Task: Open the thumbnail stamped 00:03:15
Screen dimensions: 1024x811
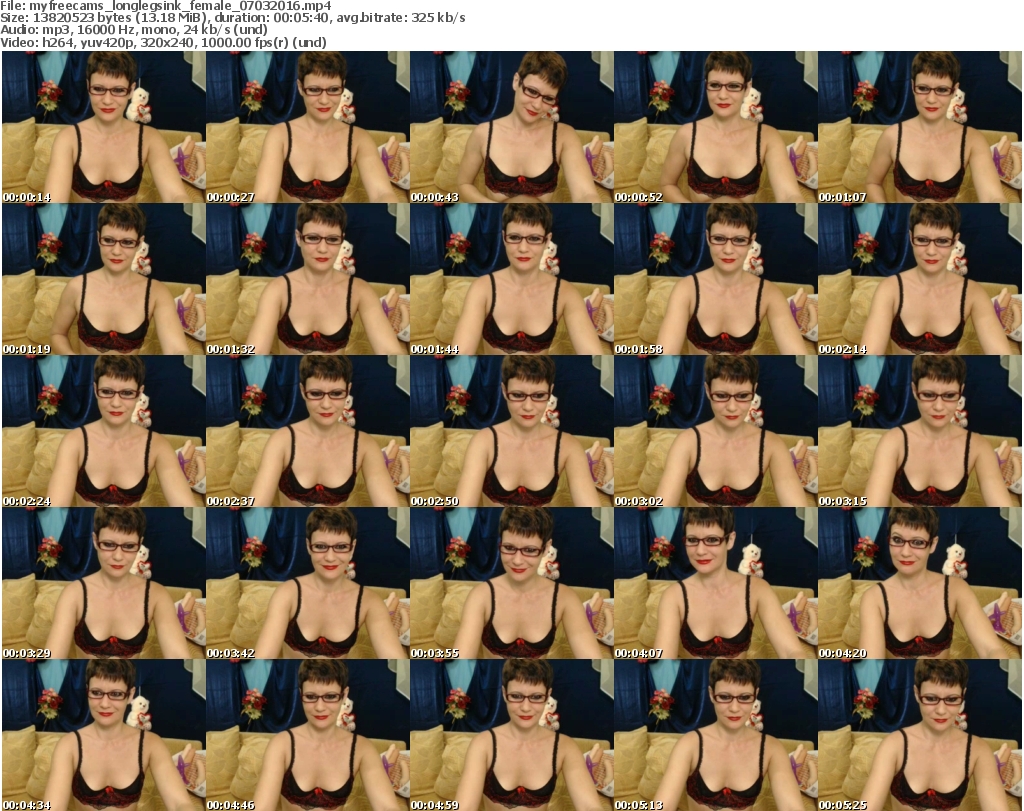Action: 920,431
